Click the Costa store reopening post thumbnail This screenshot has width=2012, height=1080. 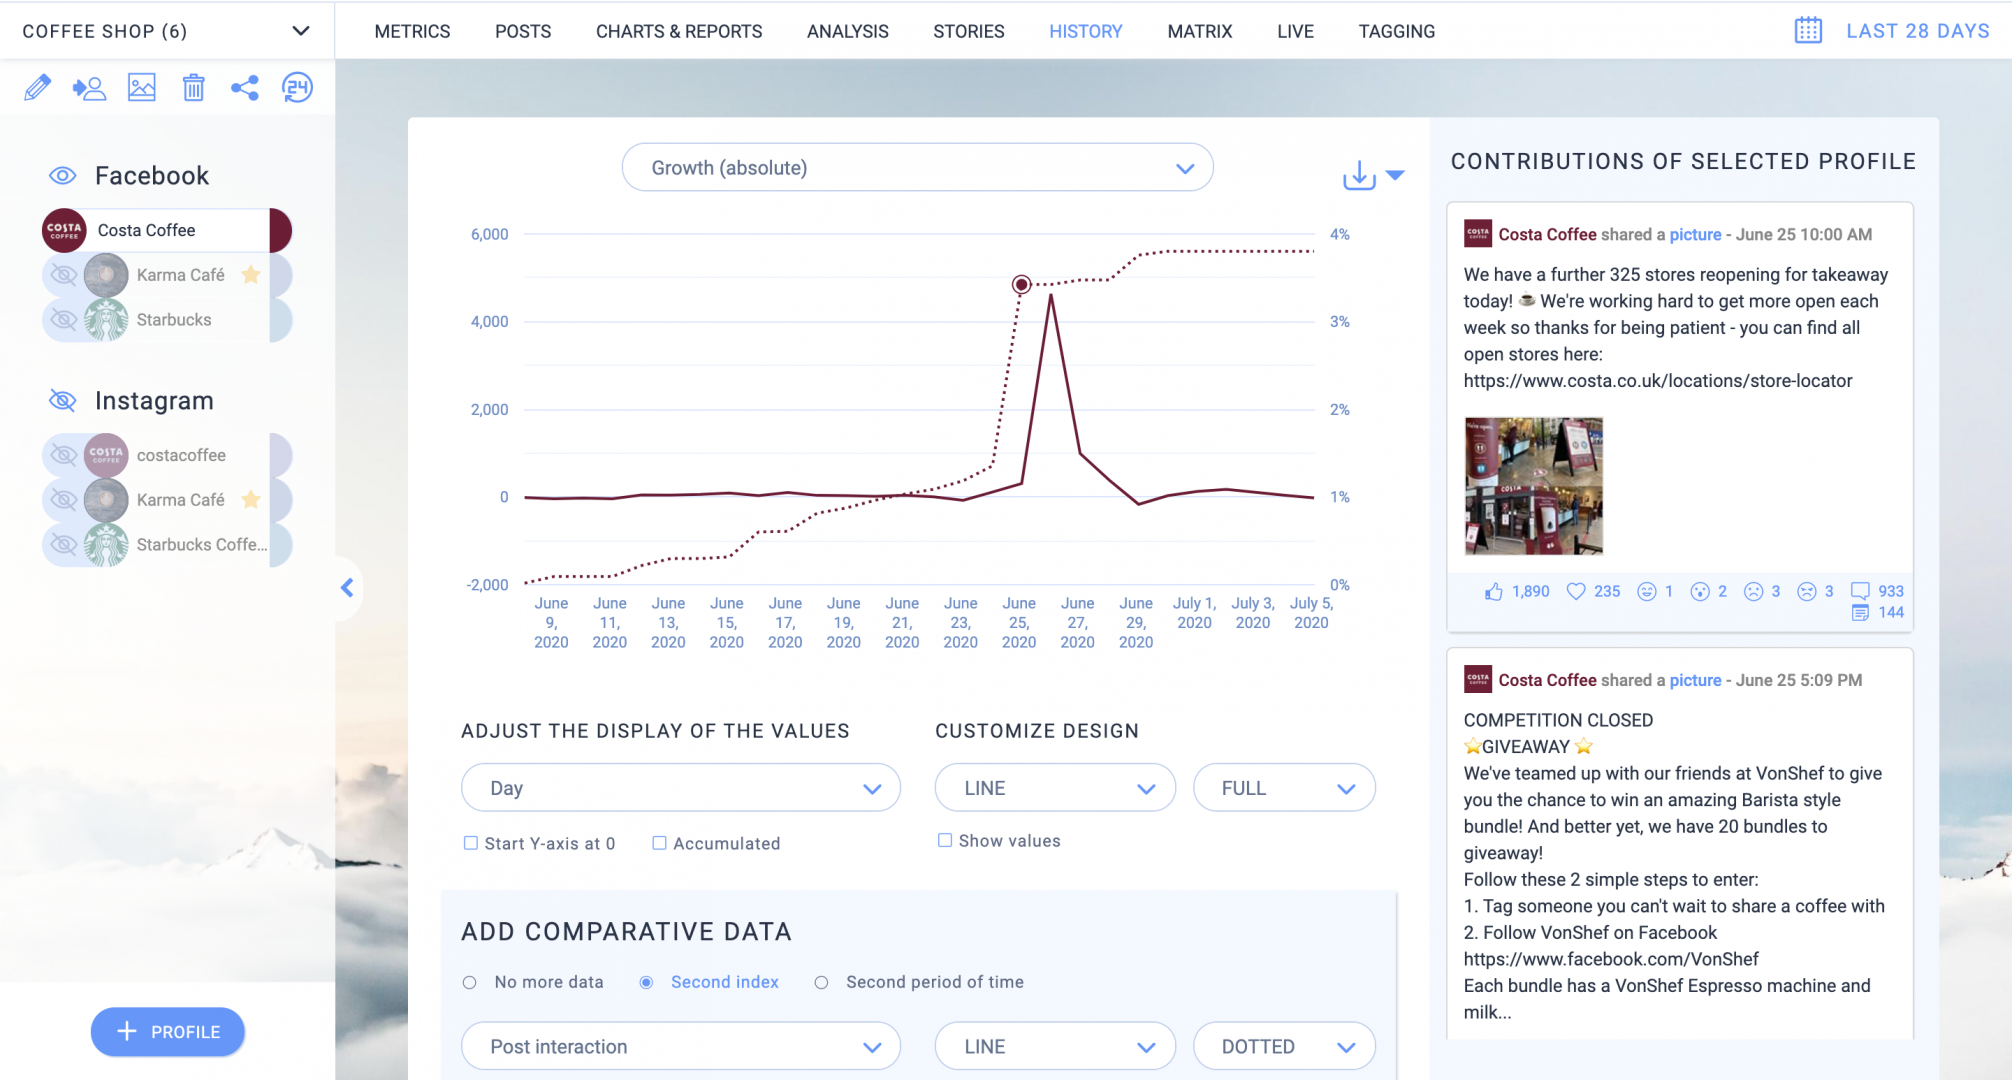click(x=1533, y=486)
